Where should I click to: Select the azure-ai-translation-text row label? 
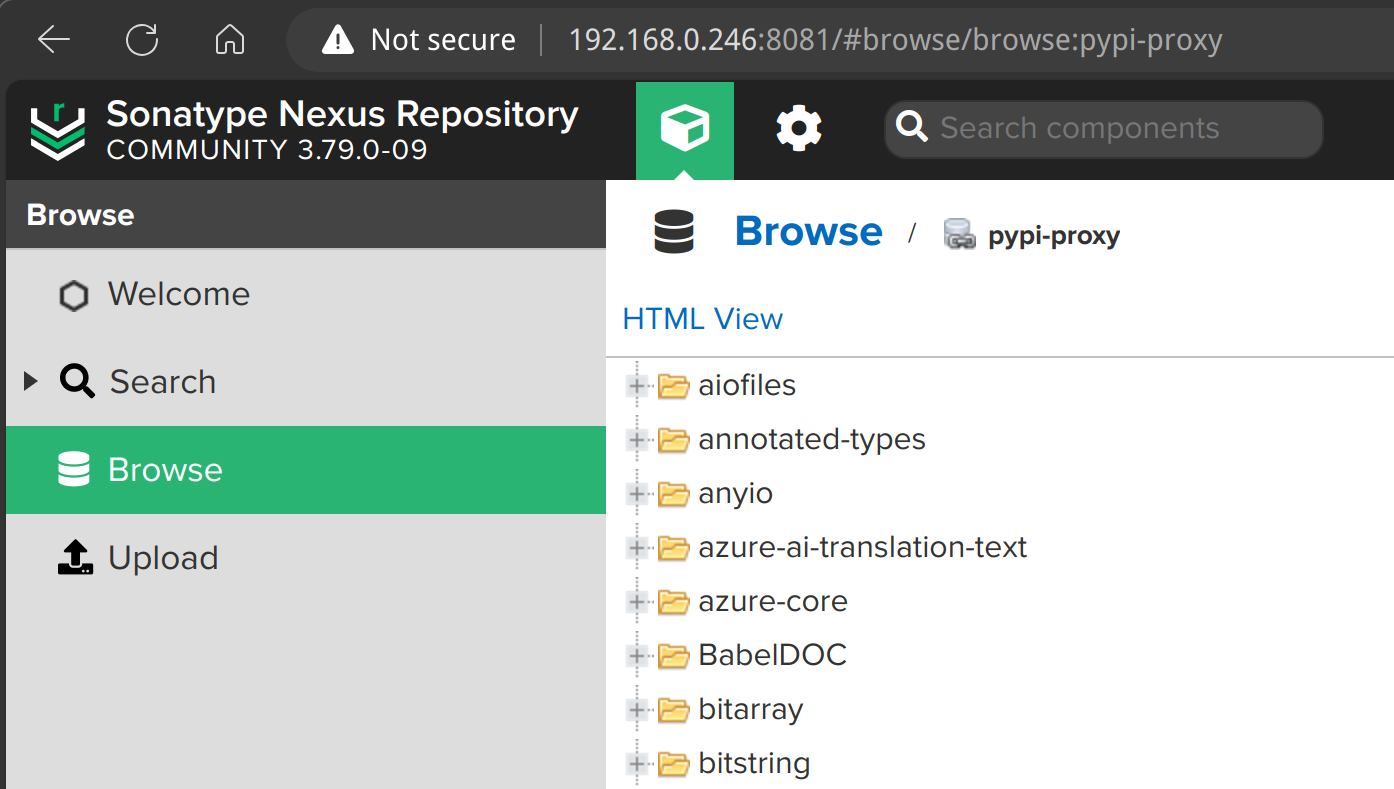863,548
